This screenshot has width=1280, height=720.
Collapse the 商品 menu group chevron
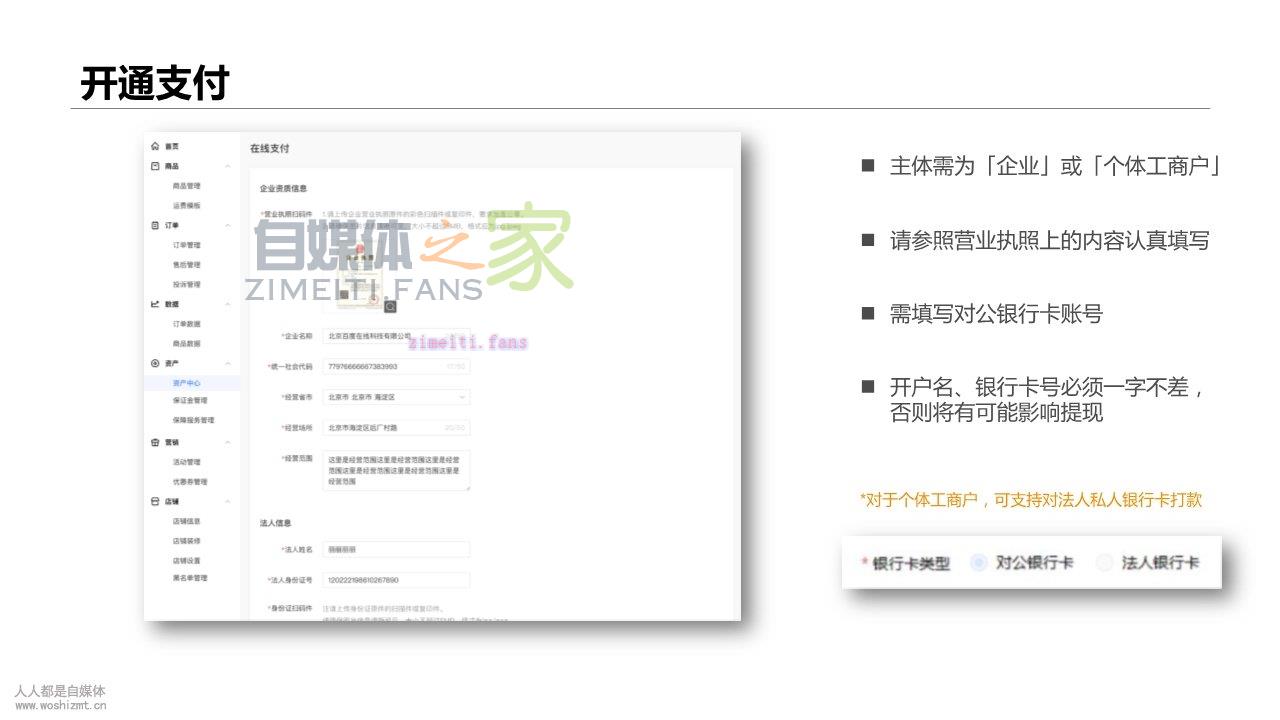[228, 166]
